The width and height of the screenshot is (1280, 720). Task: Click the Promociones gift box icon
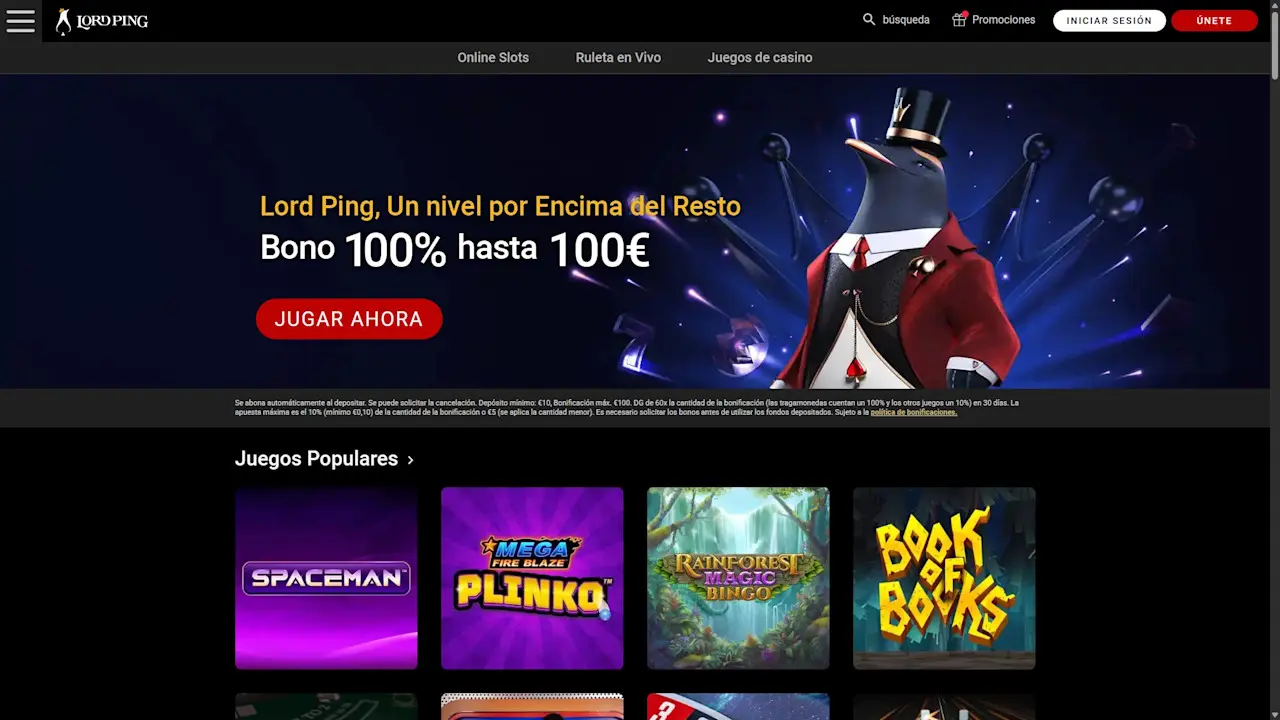pyautogui.click(x=959, y=20)
